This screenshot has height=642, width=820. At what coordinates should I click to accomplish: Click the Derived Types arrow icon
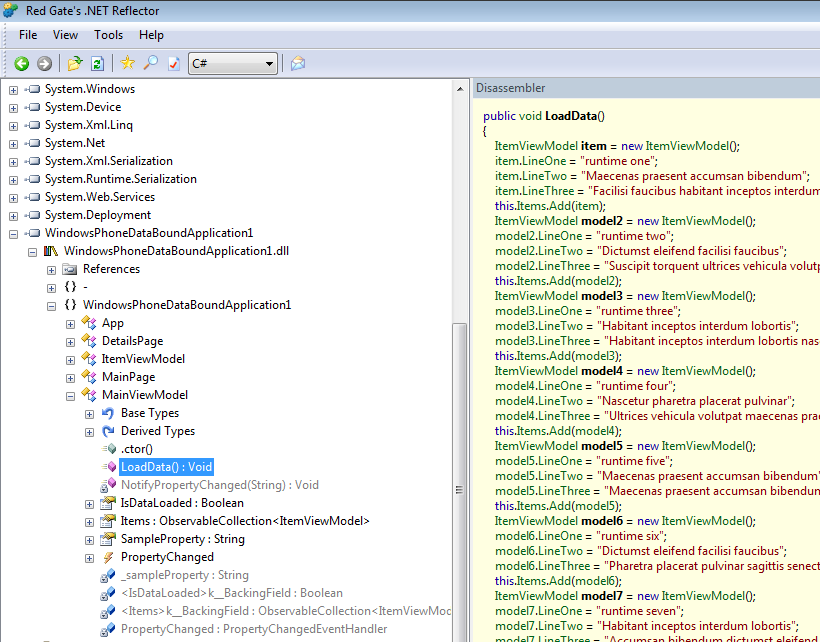(108, 431)
